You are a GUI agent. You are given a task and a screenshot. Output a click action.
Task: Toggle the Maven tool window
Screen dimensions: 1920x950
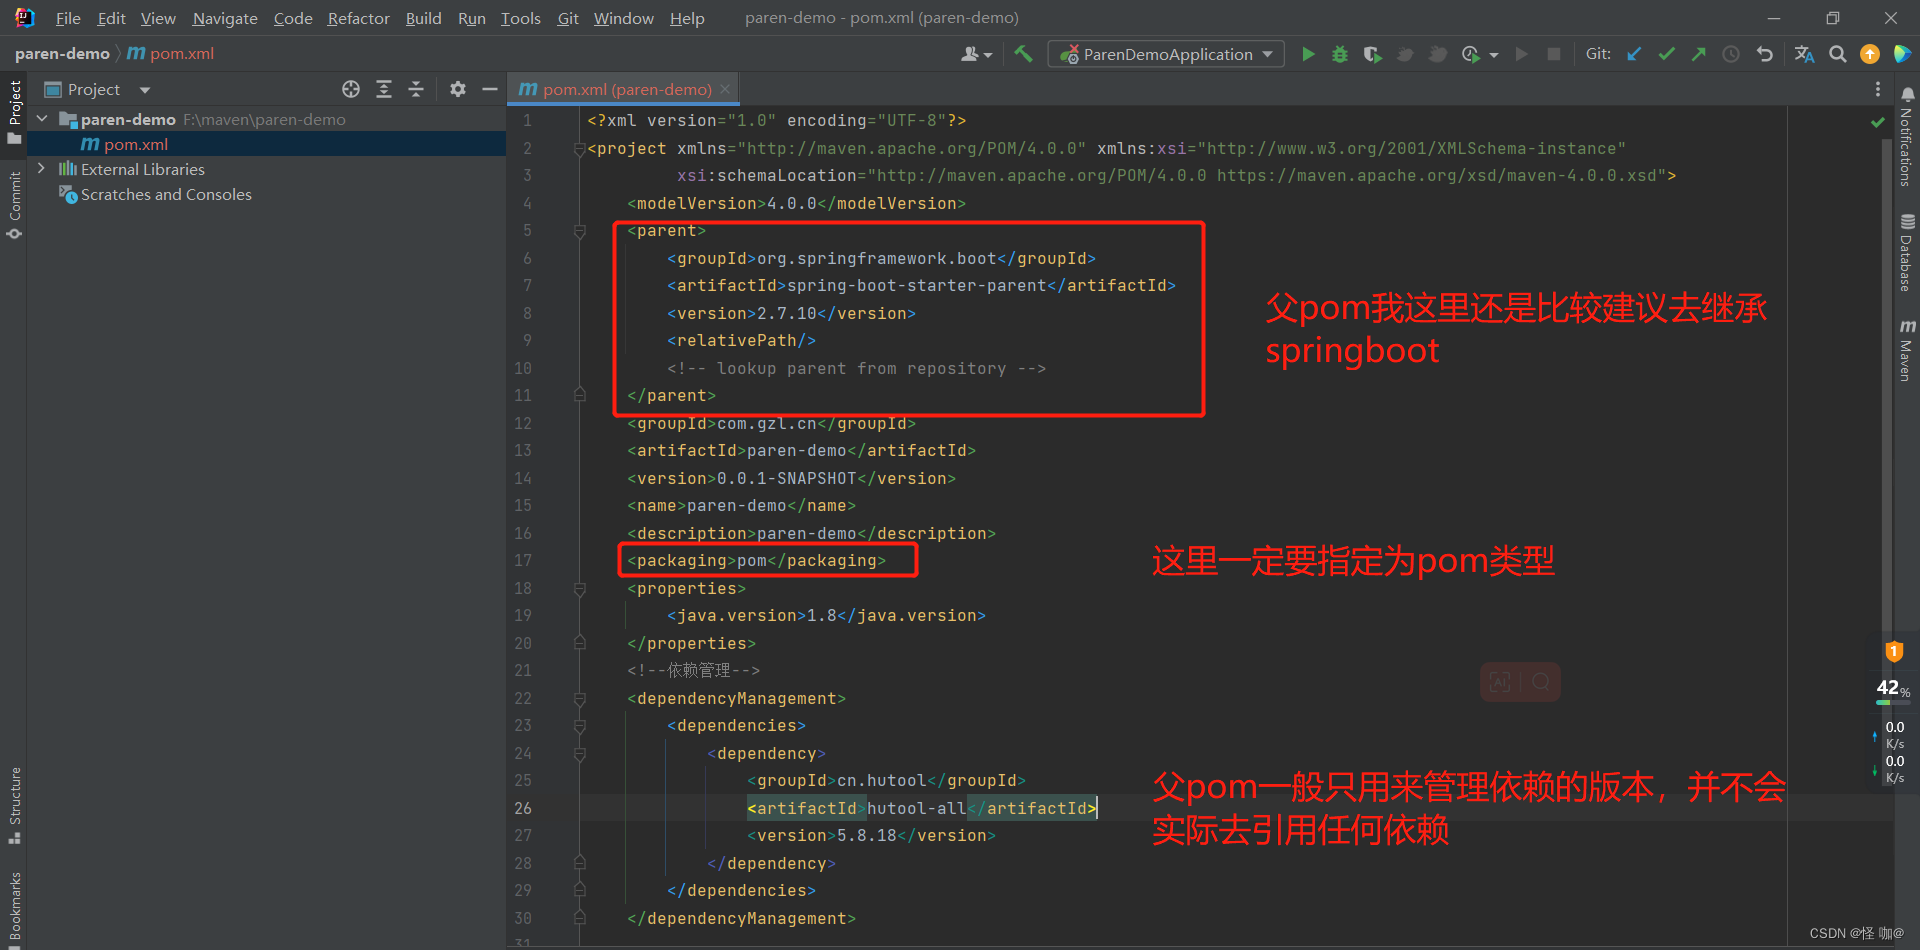[x=1907, y=350]
